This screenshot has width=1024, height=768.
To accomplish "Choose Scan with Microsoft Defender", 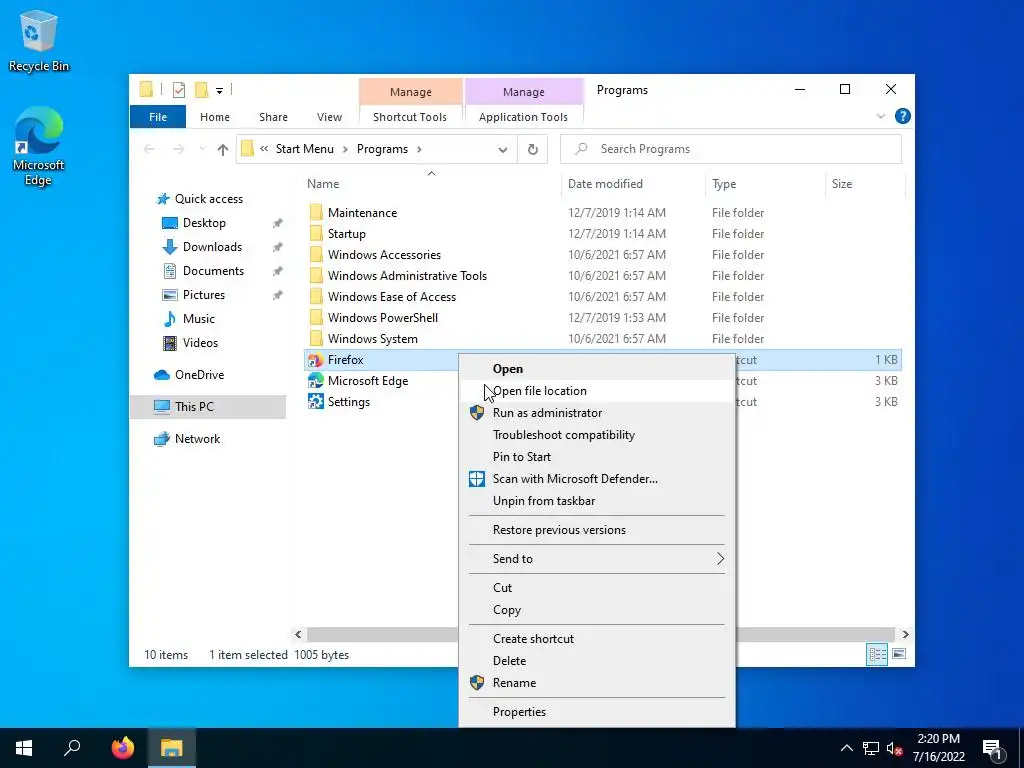I will pos(597,479).
